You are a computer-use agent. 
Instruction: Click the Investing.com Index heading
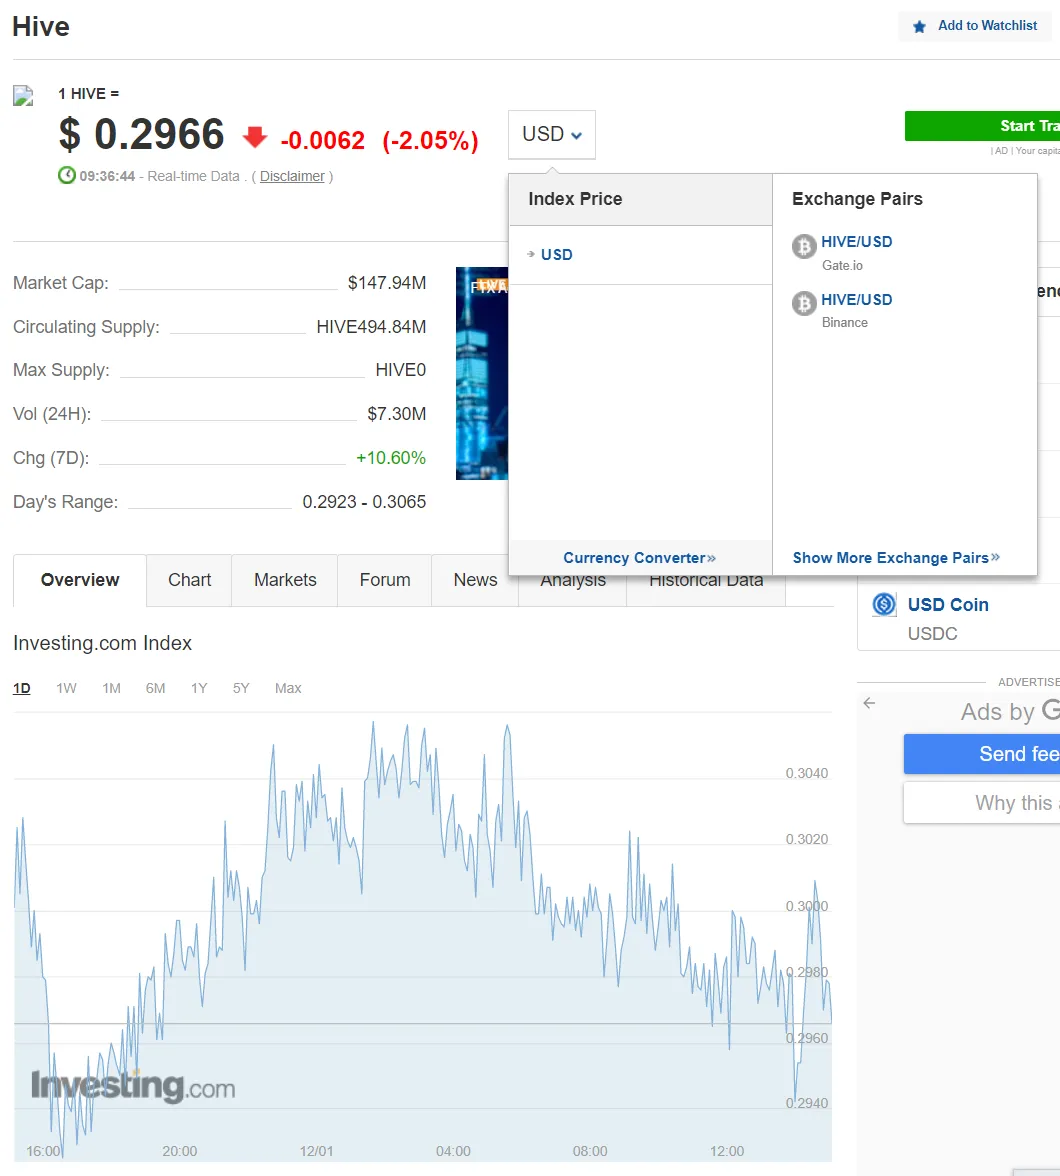click(x=102, y=643)
